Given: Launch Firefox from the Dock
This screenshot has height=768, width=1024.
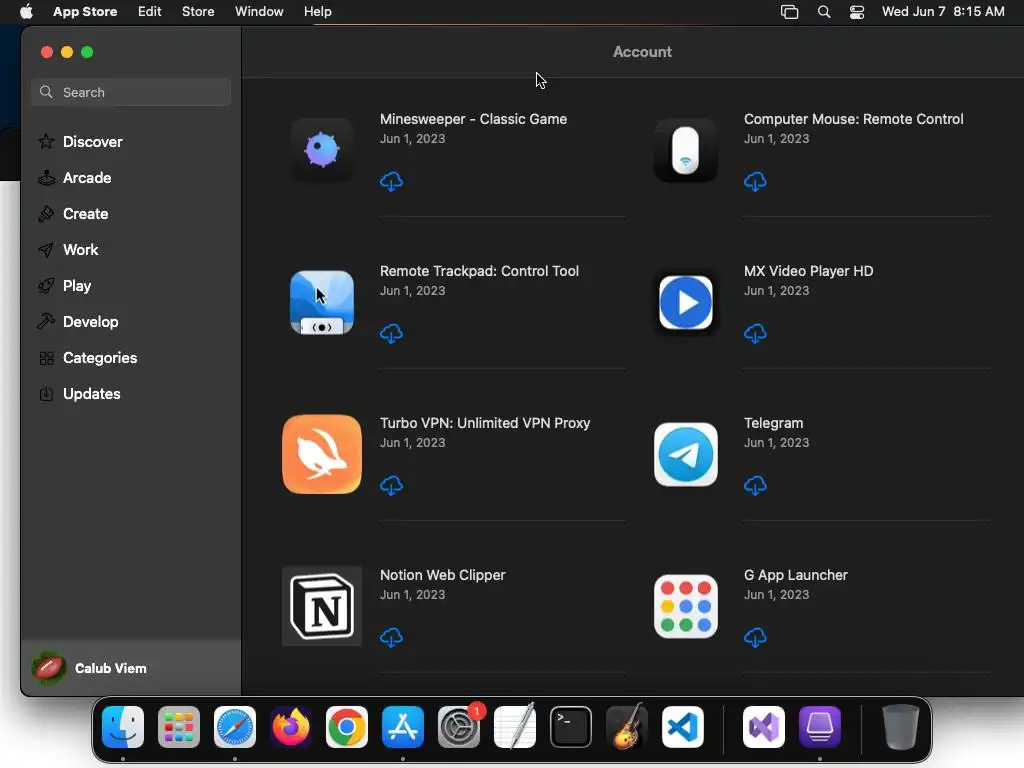Looking at the screenshot, I should 291,727.
